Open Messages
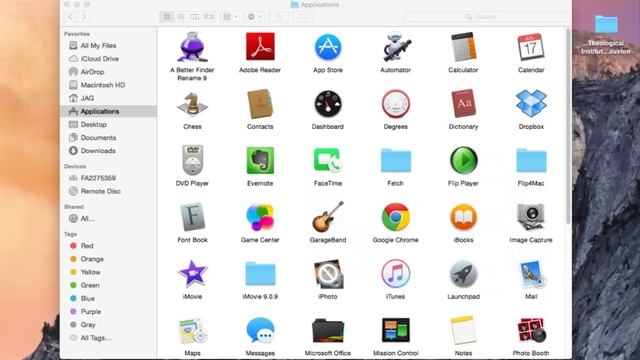The width and height of the screenshot is (640, 360). tap(260, 330)
